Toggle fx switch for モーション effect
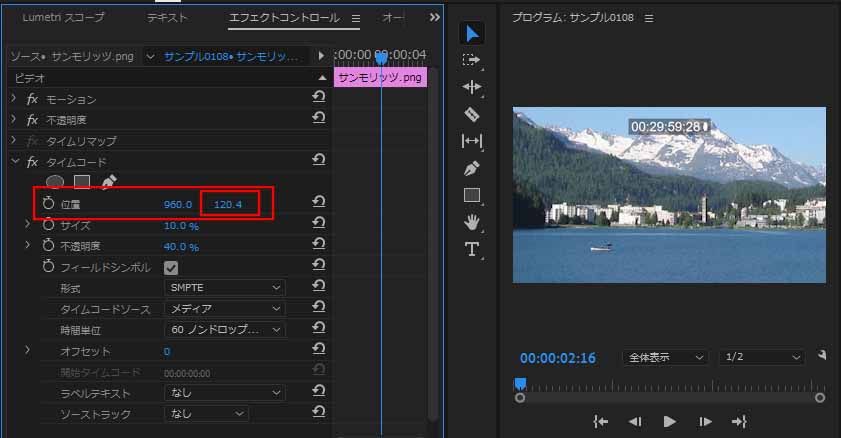Viewport: 841px width, 438px height. (x=32, y=99)
